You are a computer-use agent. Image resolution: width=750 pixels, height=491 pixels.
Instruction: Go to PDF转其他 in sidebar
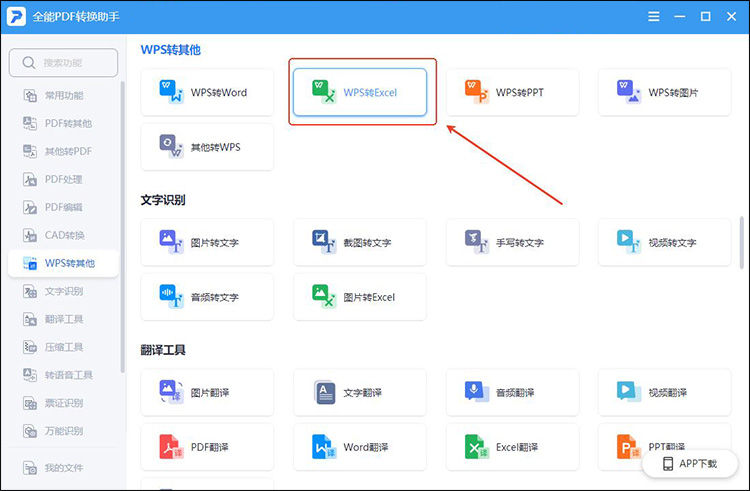pyautogui.click(x=63, y=123)
